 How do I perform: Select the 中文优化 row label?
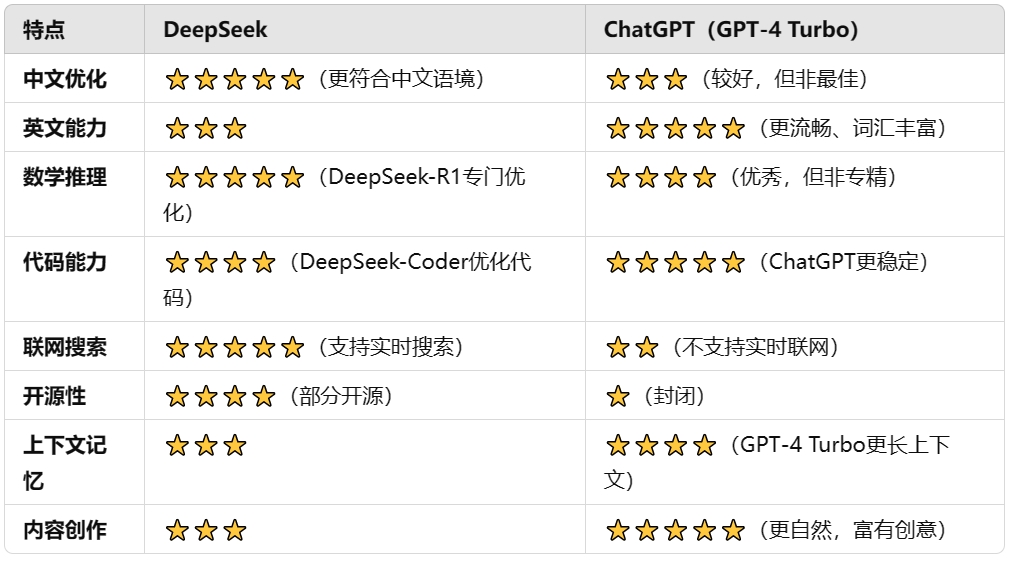(65, 79)
